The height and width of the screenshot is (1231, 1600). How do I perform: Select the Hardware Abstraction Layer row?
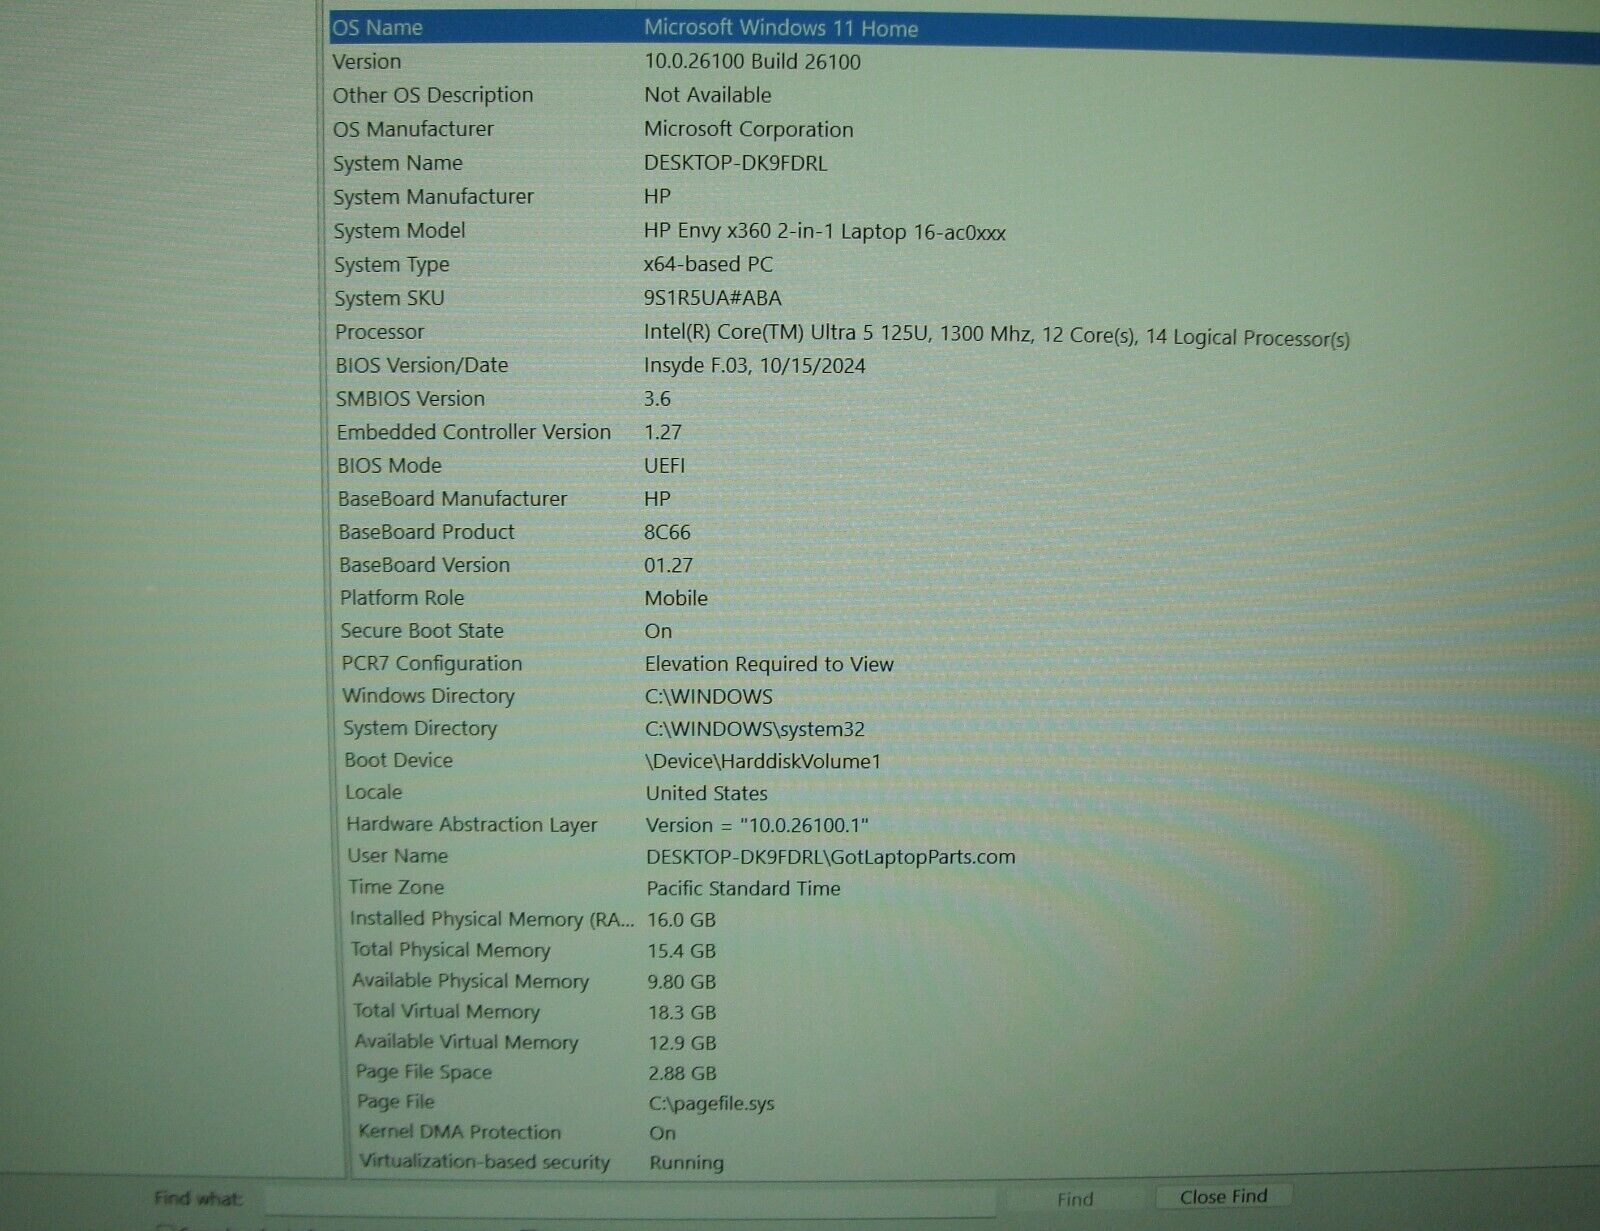tap(472, 825)
